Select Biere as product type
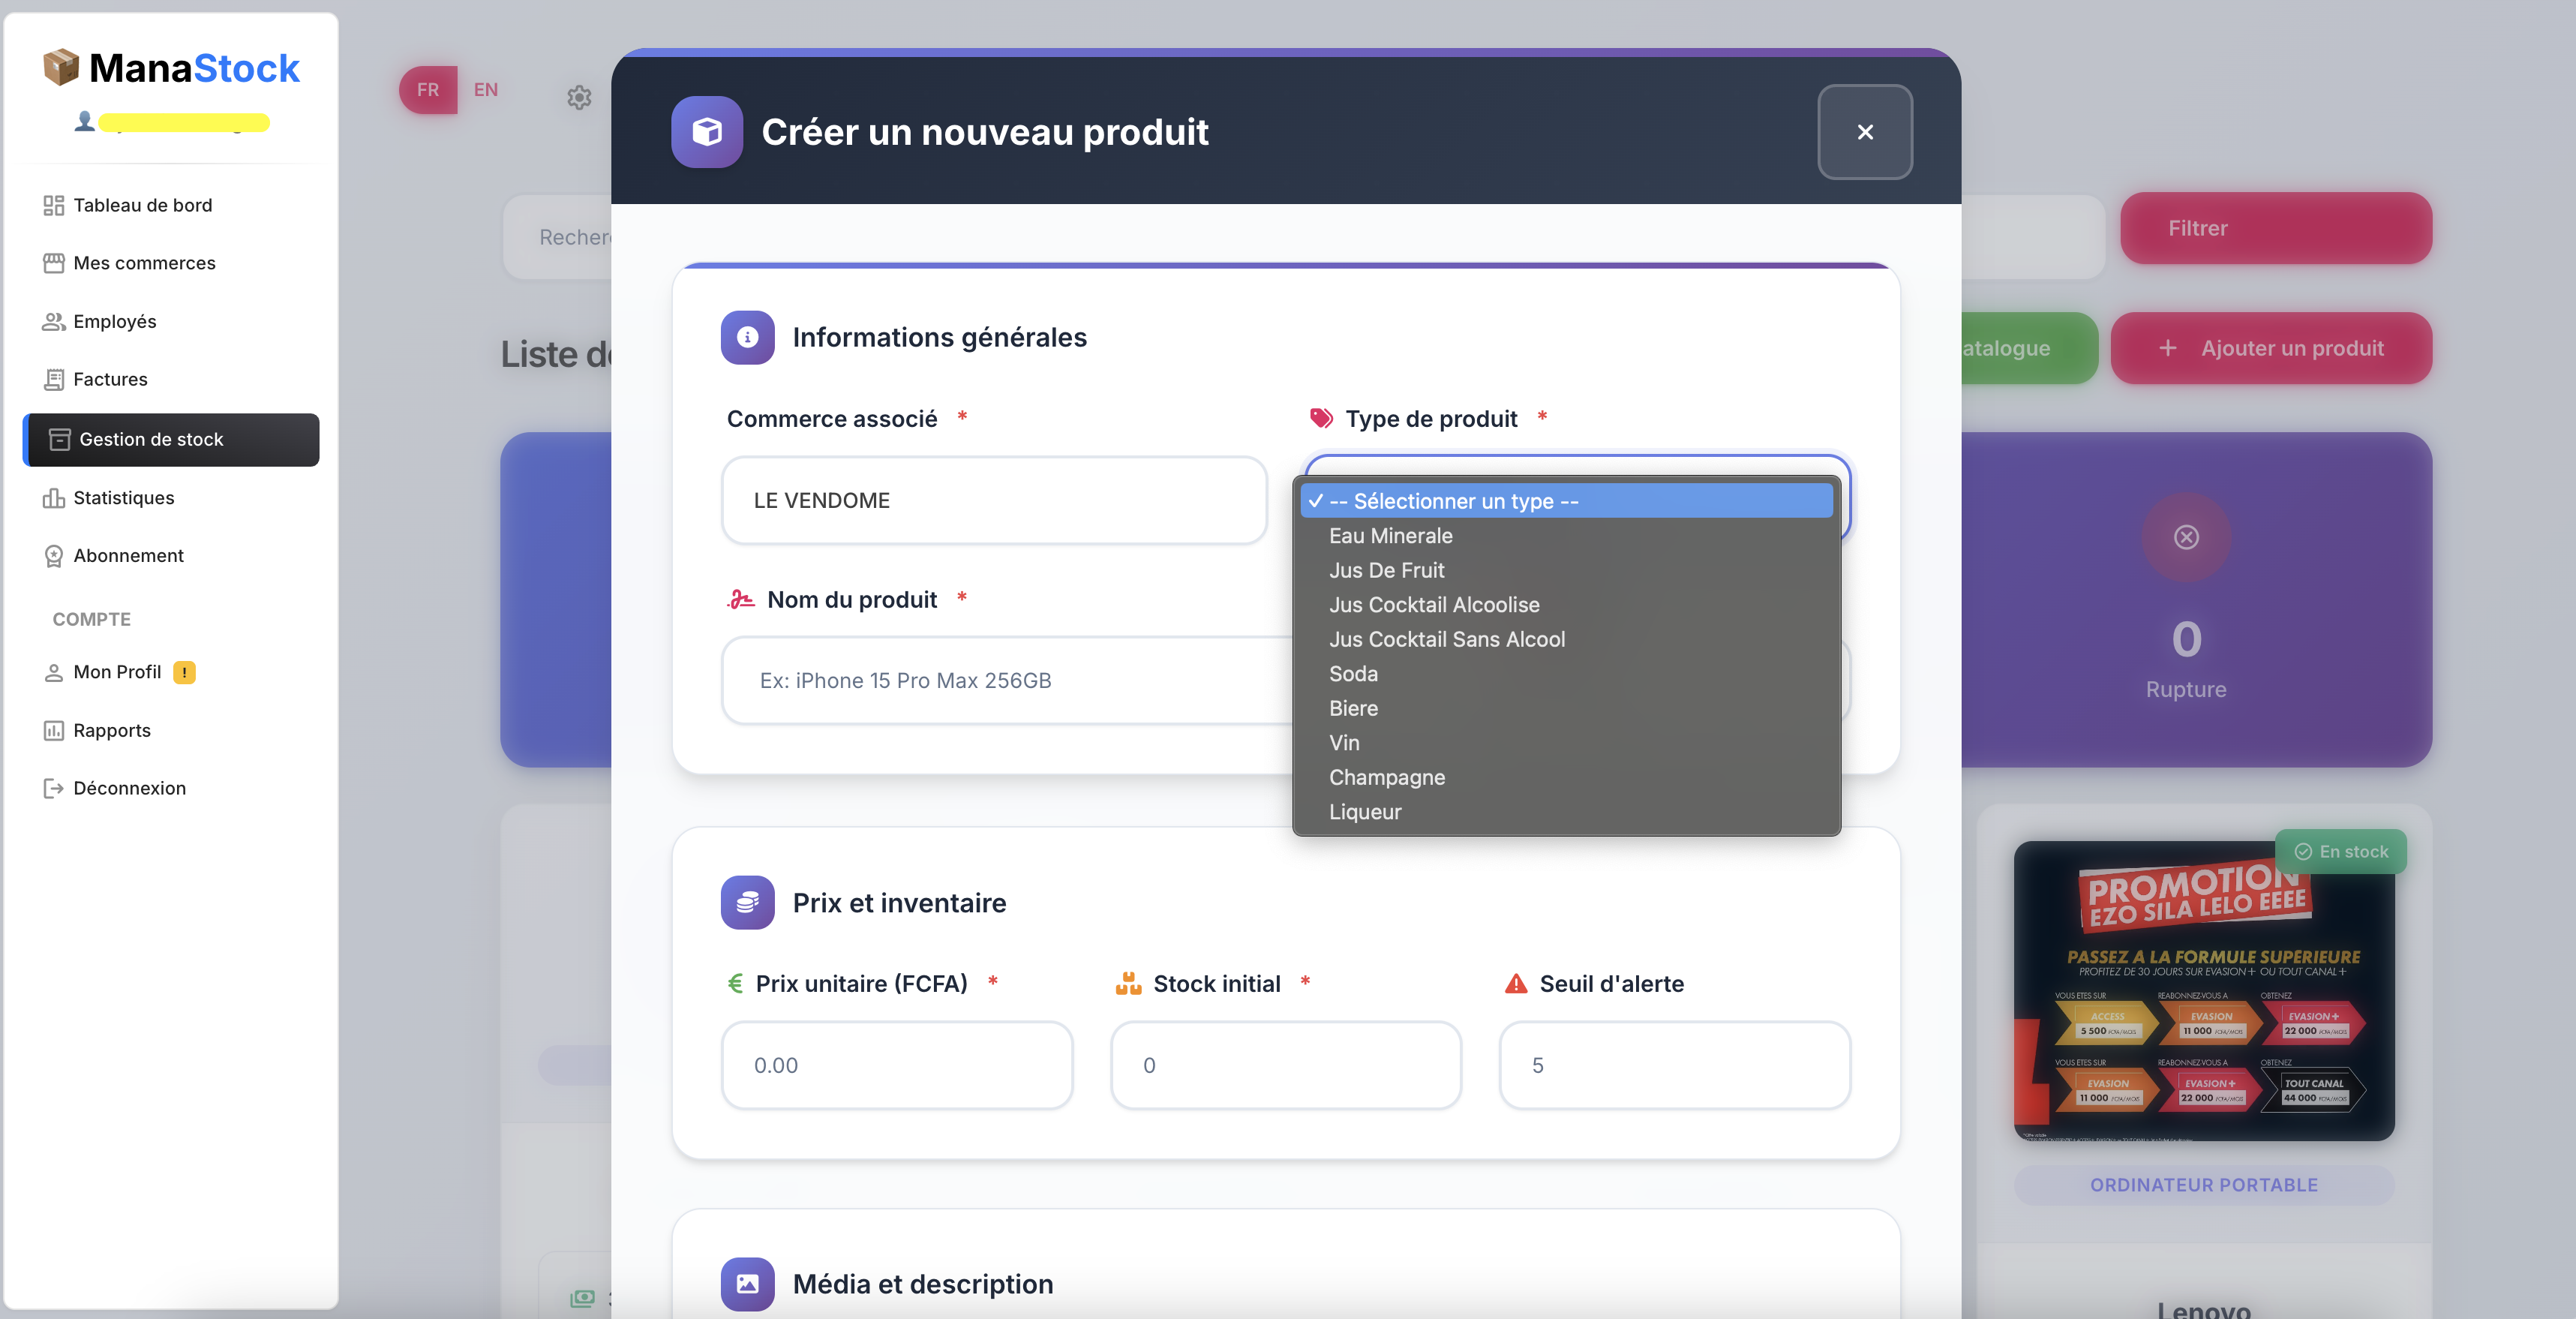The height and width of the screenshot is (1319, 2576). [x=1566, y=708]
